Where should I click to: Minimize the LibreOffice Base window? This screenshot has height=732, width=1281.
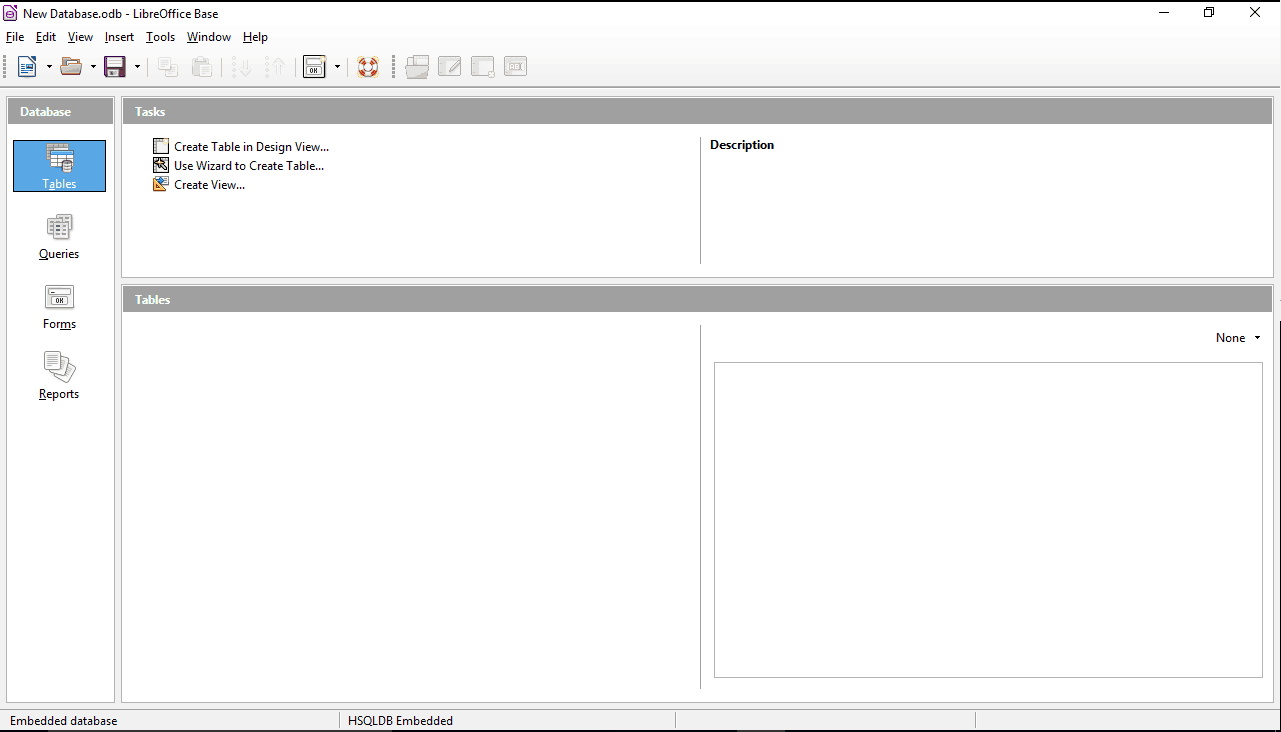(x=1164, y=13)
